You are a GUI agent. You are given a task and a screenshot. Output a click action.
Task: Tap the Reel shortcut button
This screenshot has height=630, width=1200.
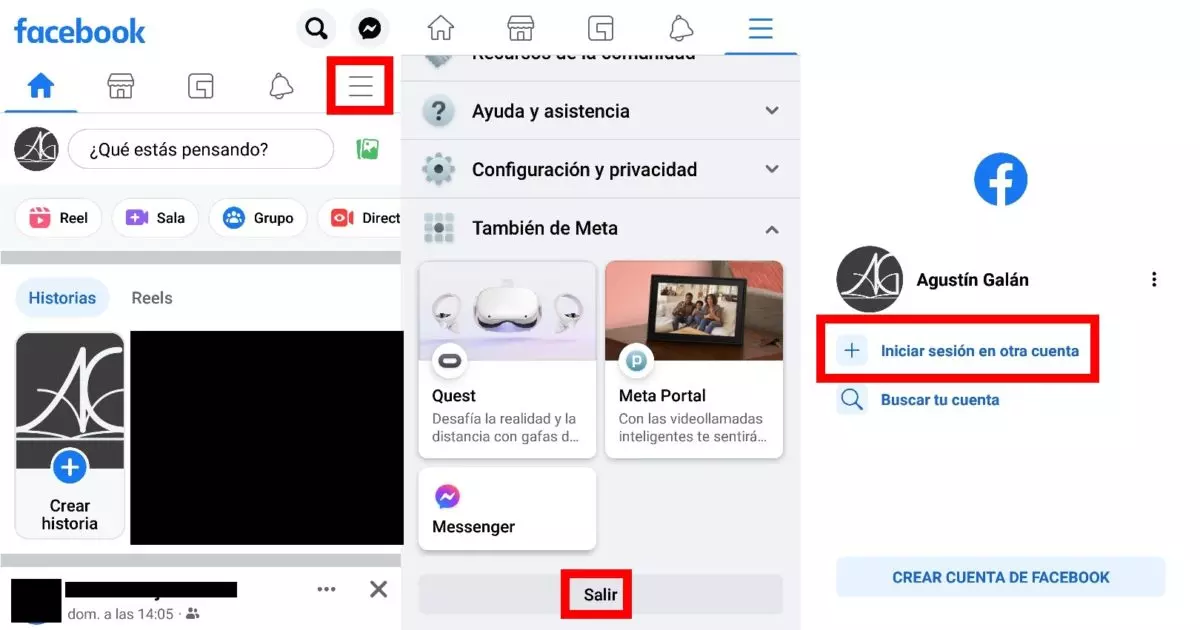[x=59, y=218]
